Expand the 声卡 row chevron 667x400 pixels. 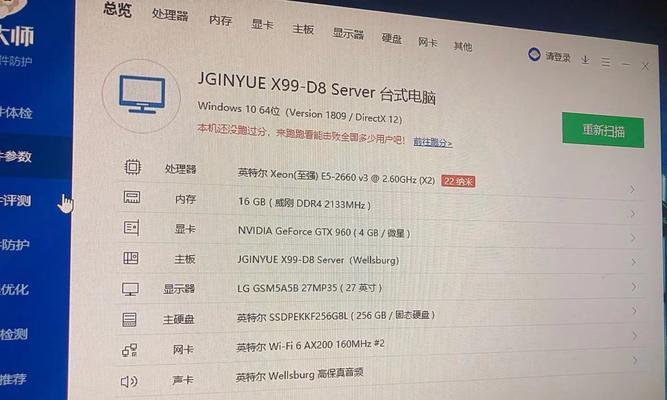coord(635,360)
